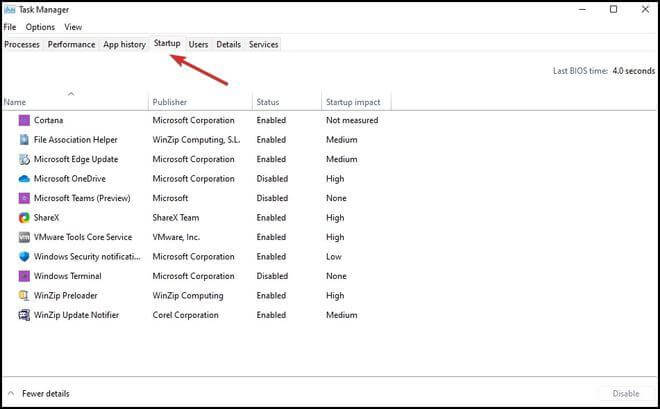
Task: Click the Task Manager title bar icon
Action: pos(9,9)
